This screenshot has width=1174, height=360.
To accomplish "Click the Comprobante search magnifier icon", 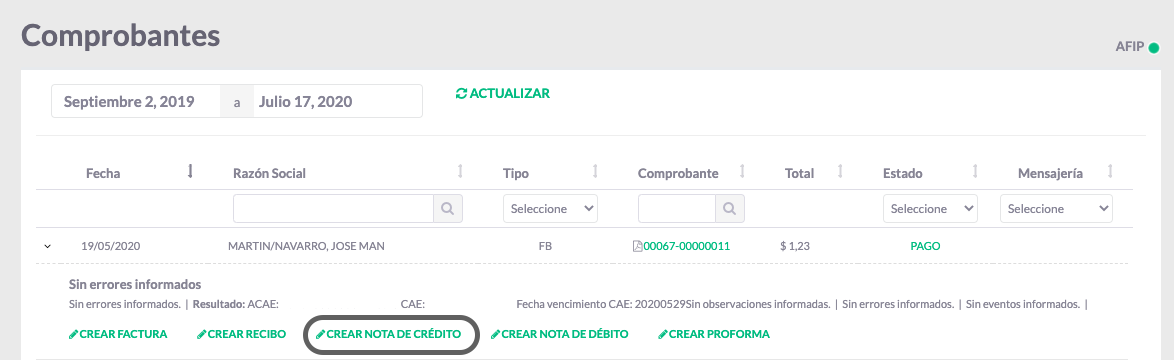I will coord(729,209).
